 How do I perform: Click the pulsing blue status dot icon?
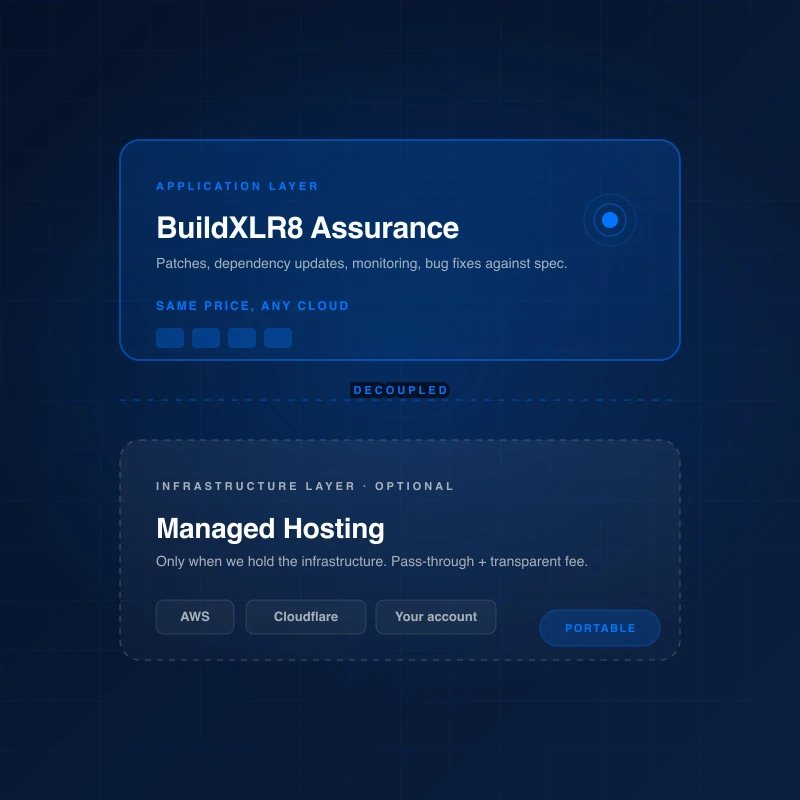coord(610,220)
